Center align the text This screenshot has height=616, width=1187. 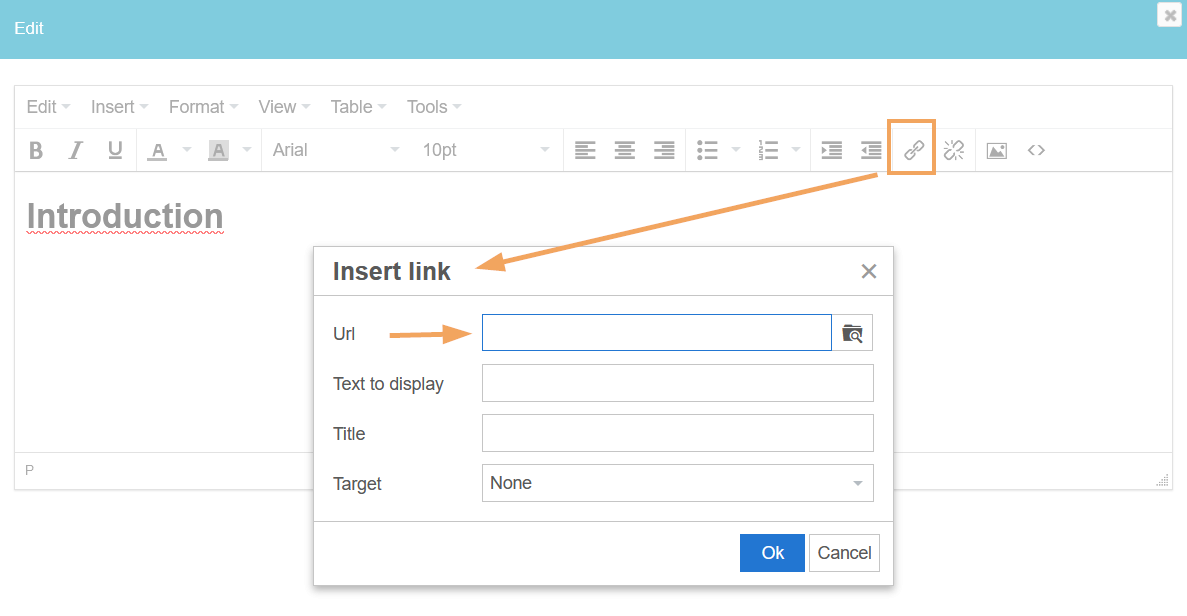pos(625,150)
